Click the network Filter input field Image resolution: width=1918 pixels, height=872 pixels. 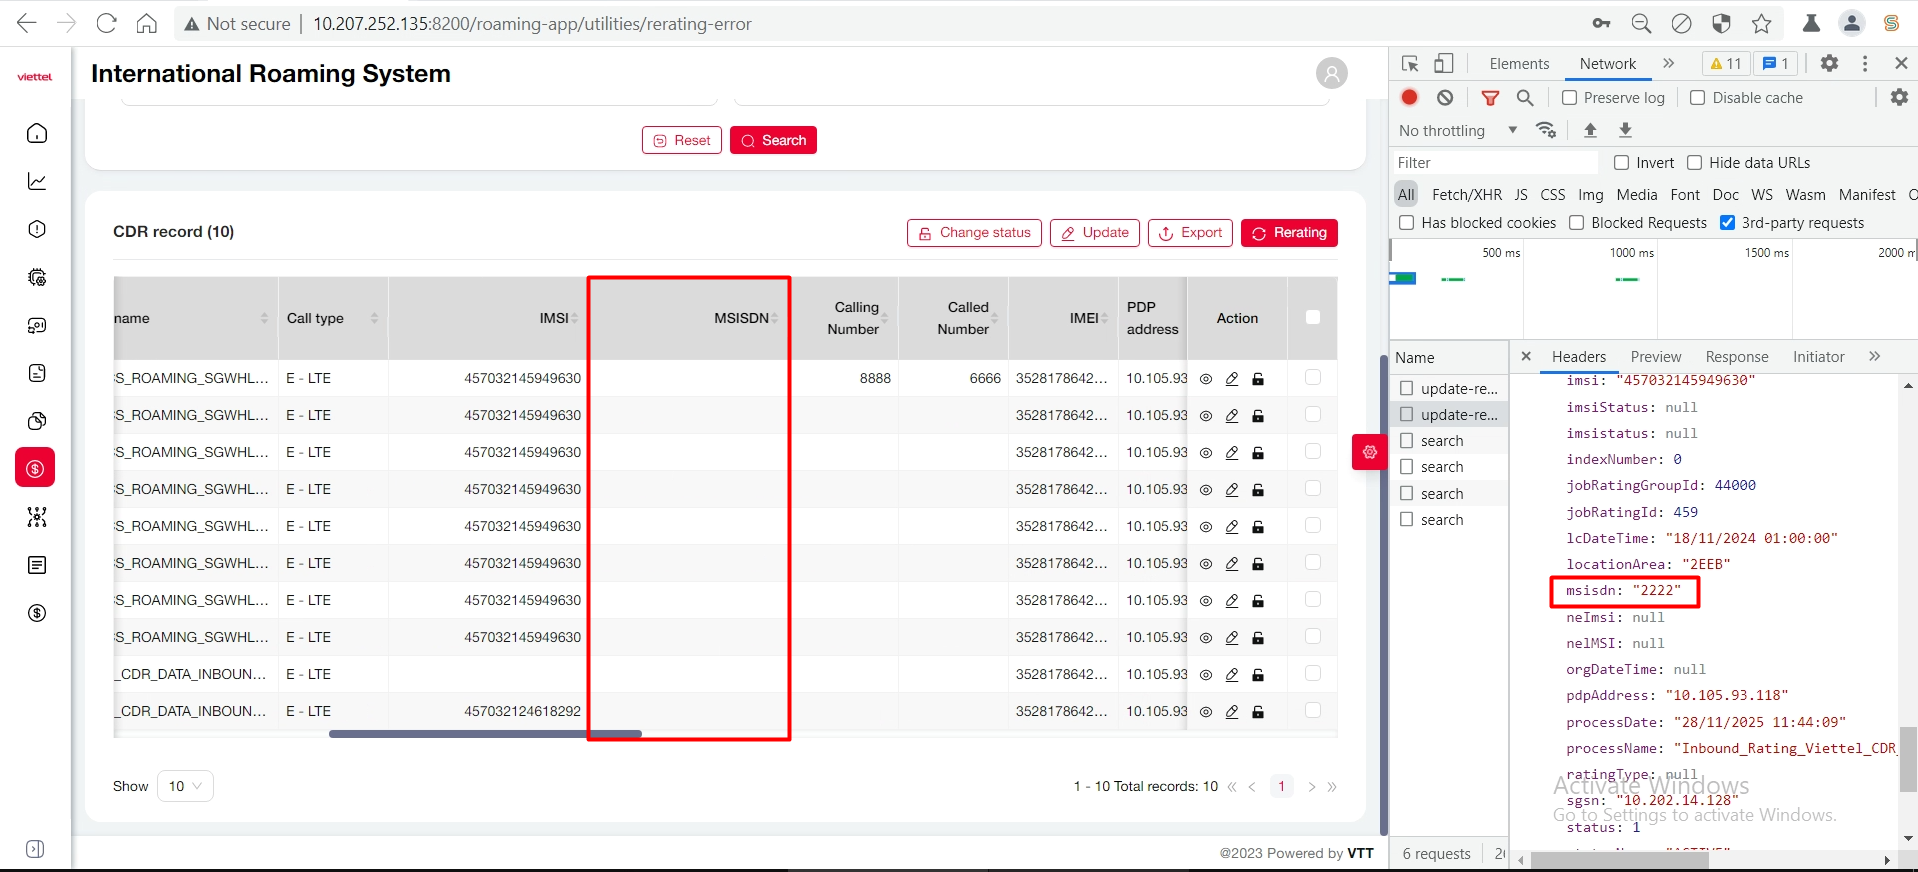[1495, 162]
